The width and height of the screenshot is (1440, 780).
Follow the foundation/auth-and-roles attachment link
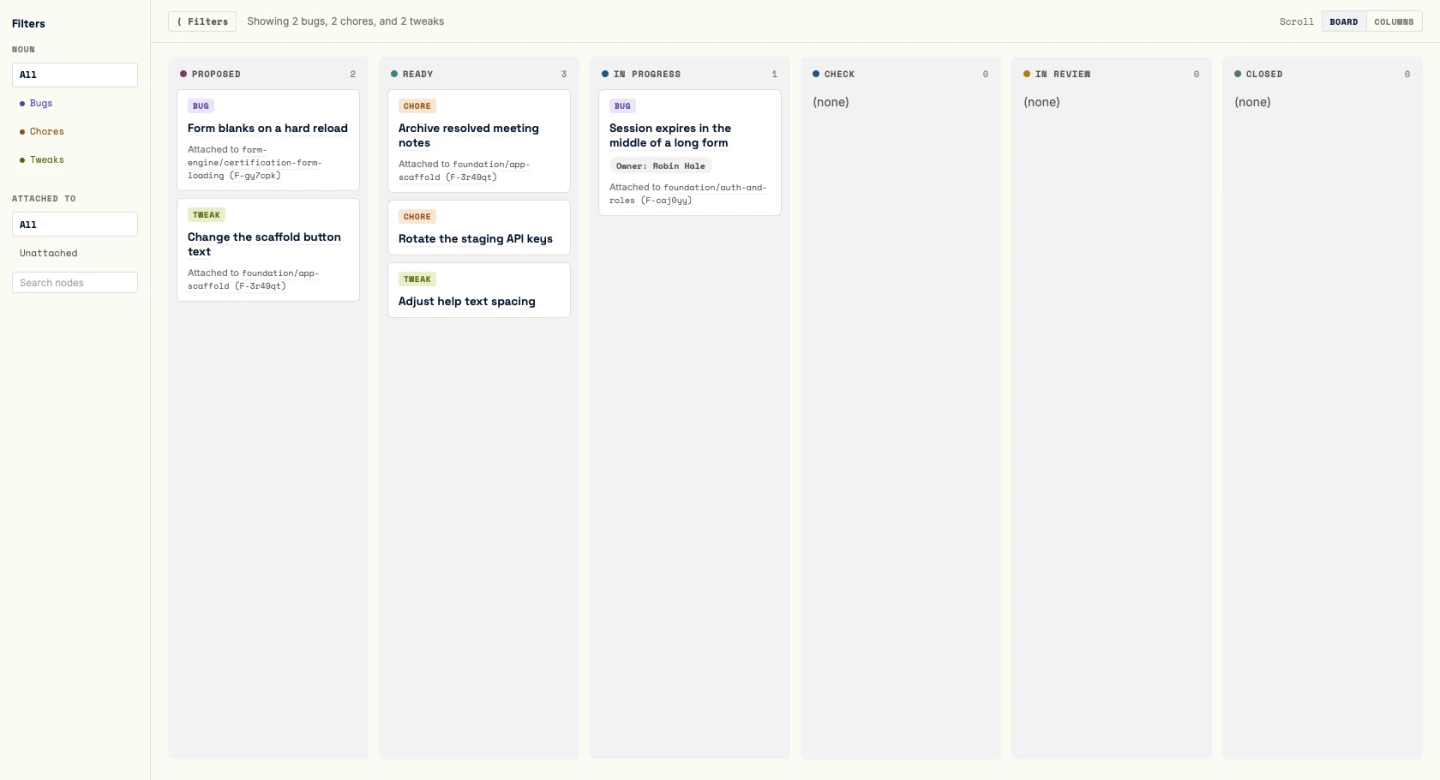(688, 194)
